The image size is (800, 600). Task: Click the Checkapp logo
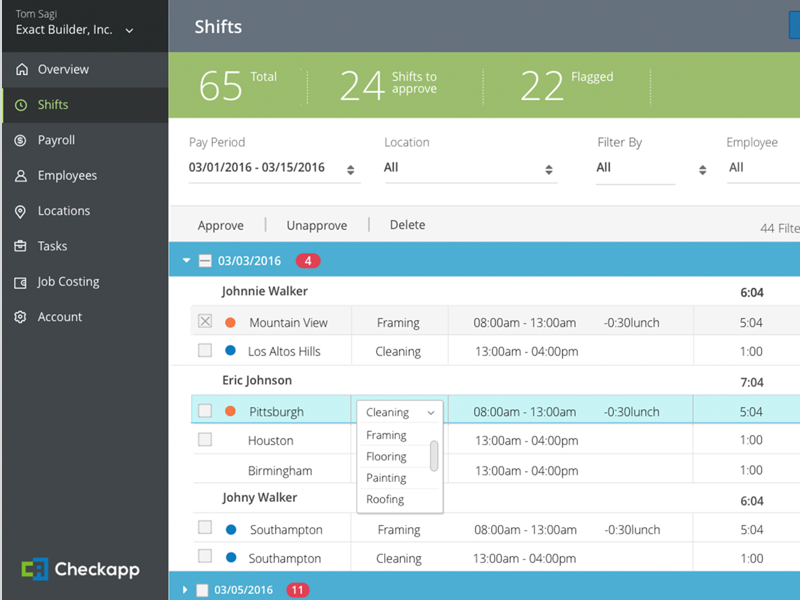tap(81, 569)
